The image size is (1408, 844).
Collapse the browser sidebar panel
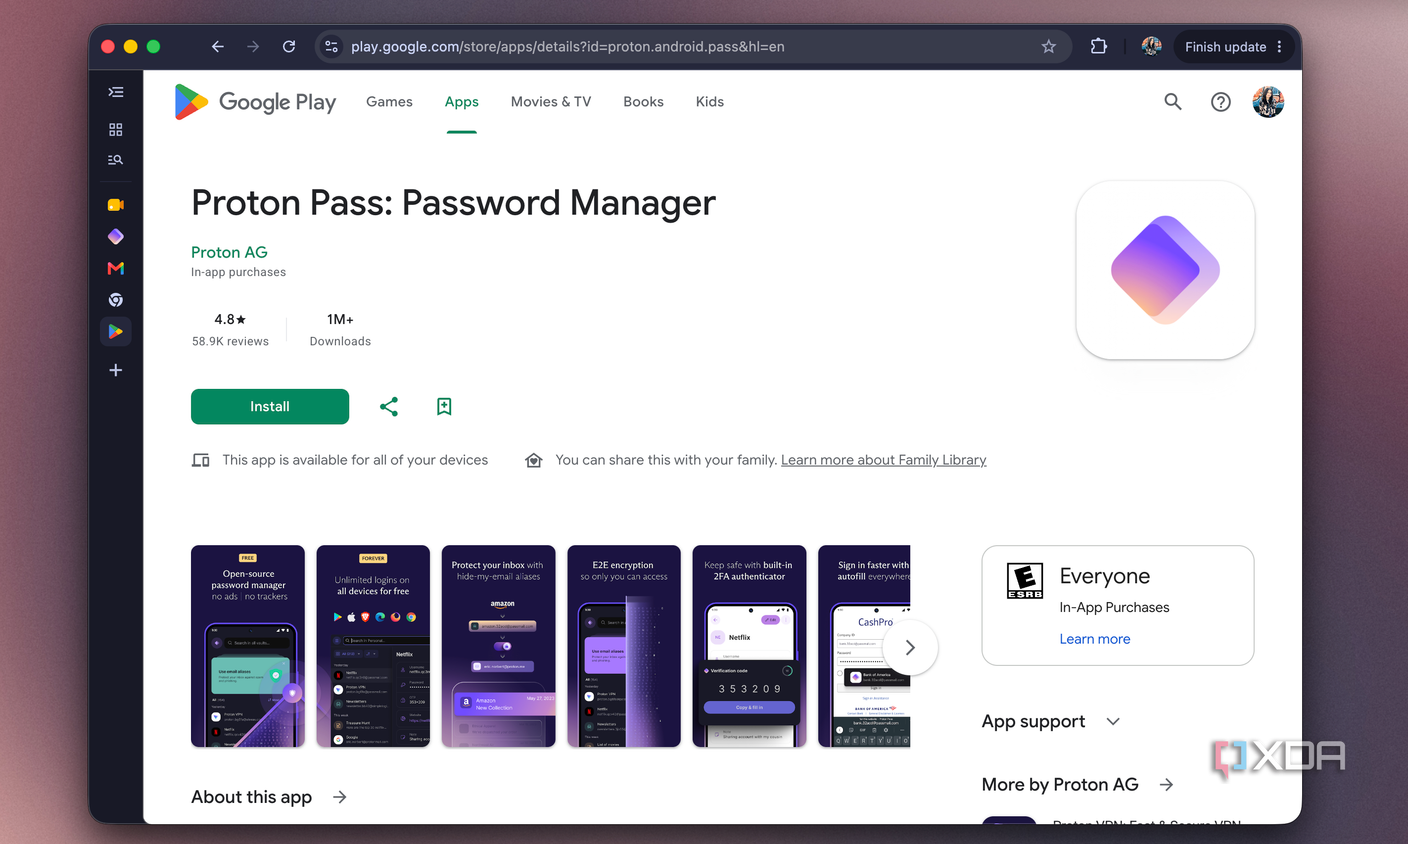click(x=116, y=92)
